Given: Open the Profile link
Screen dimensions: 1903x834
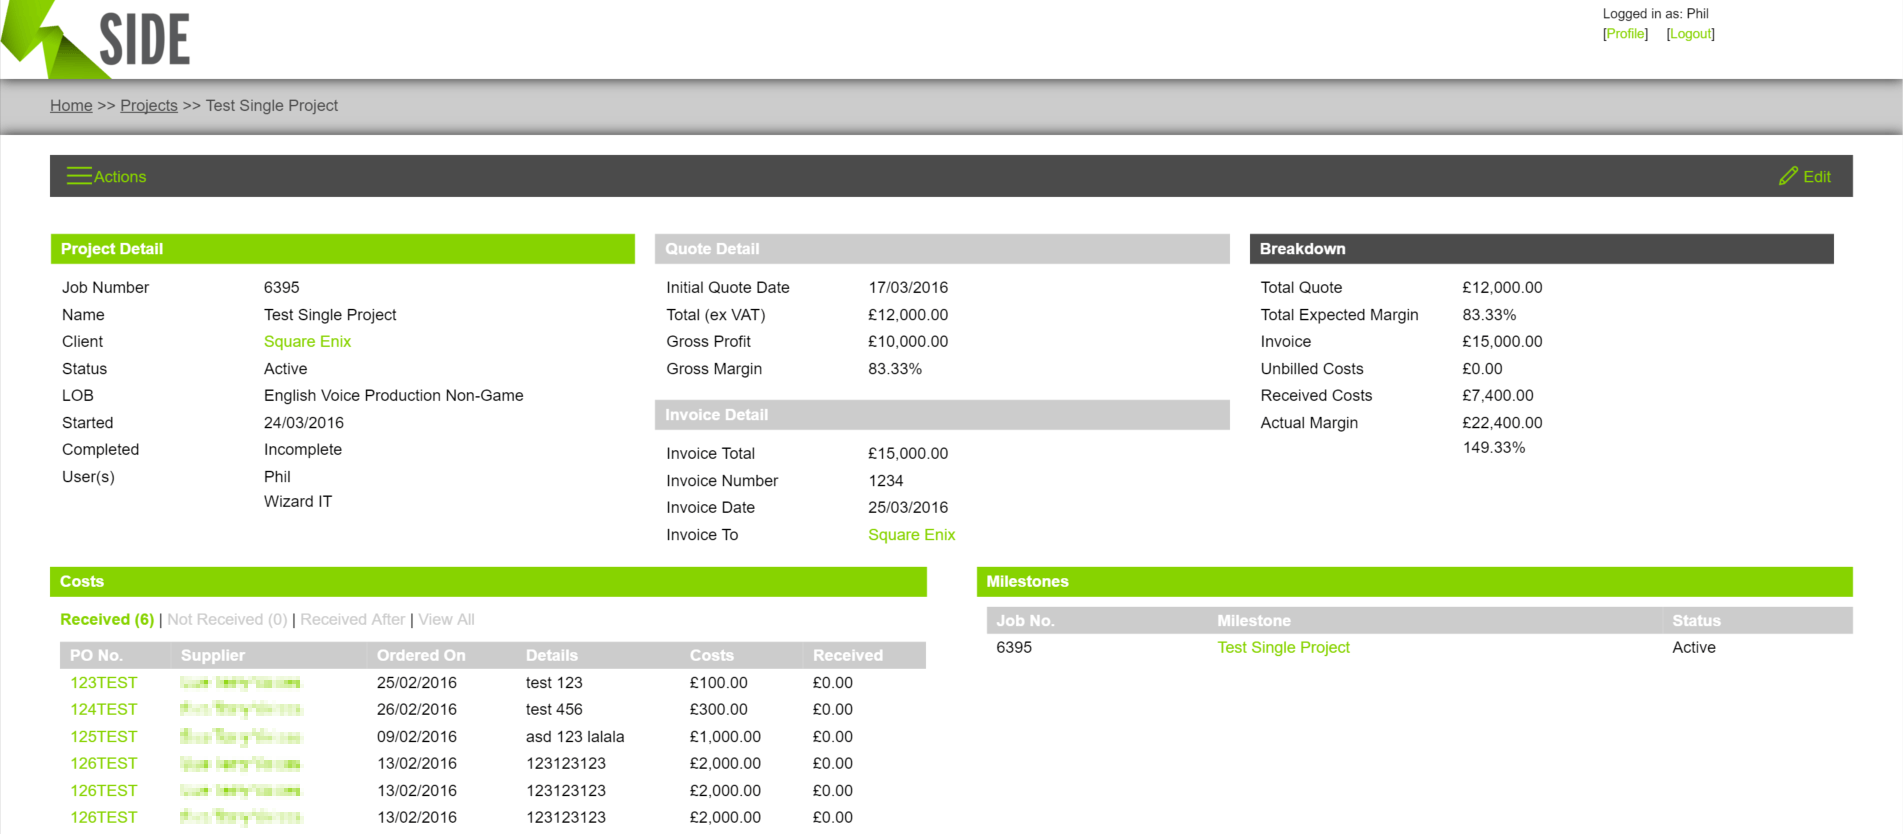Looking at the screenshot, I should pos(1625,34).
